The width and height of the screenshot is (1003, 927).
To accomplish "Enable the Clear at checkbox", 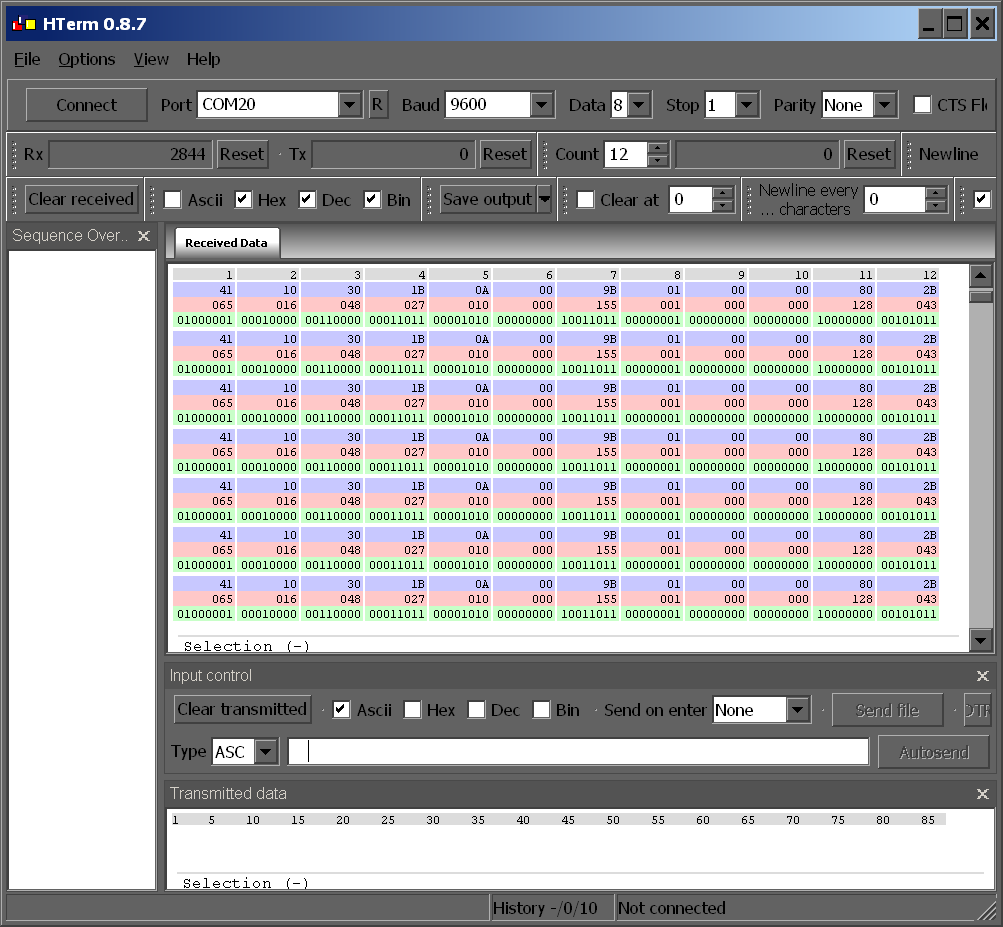I will (585, 200).
